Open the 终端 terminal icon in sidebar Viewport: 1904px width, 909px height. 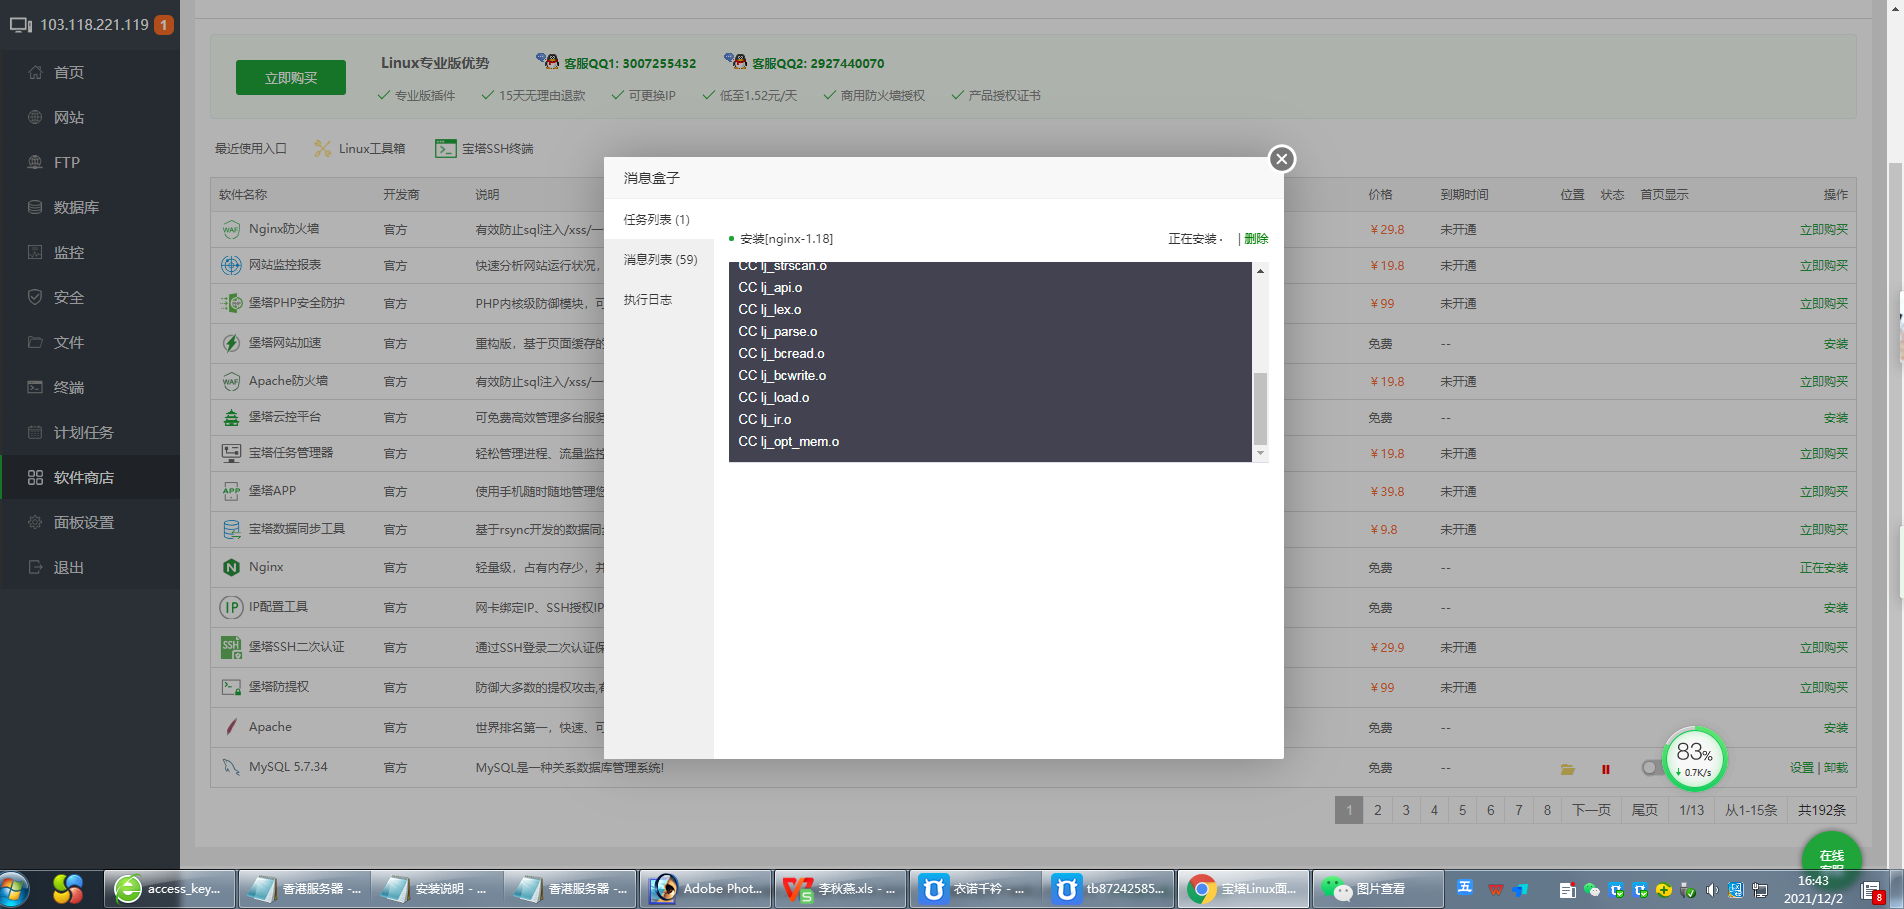35,387
